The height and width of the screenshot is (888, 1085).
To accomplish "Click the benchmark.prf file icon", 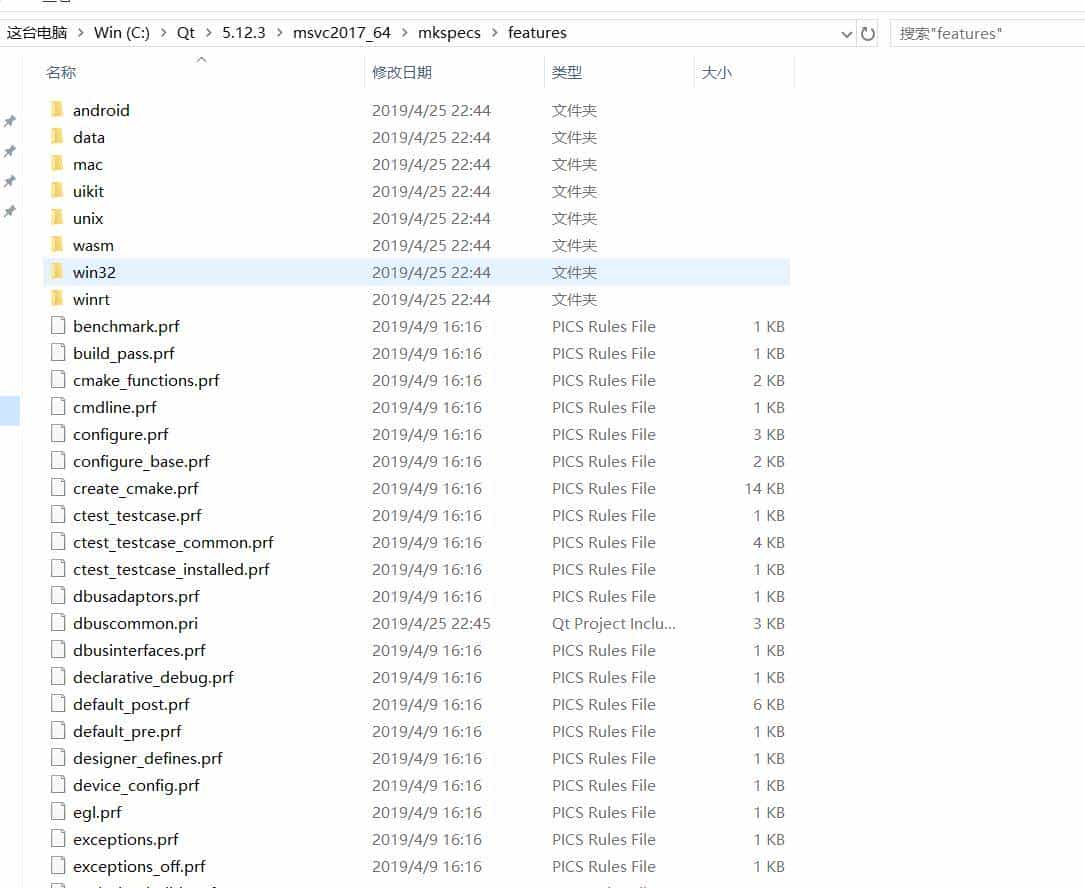I will 57,326.
